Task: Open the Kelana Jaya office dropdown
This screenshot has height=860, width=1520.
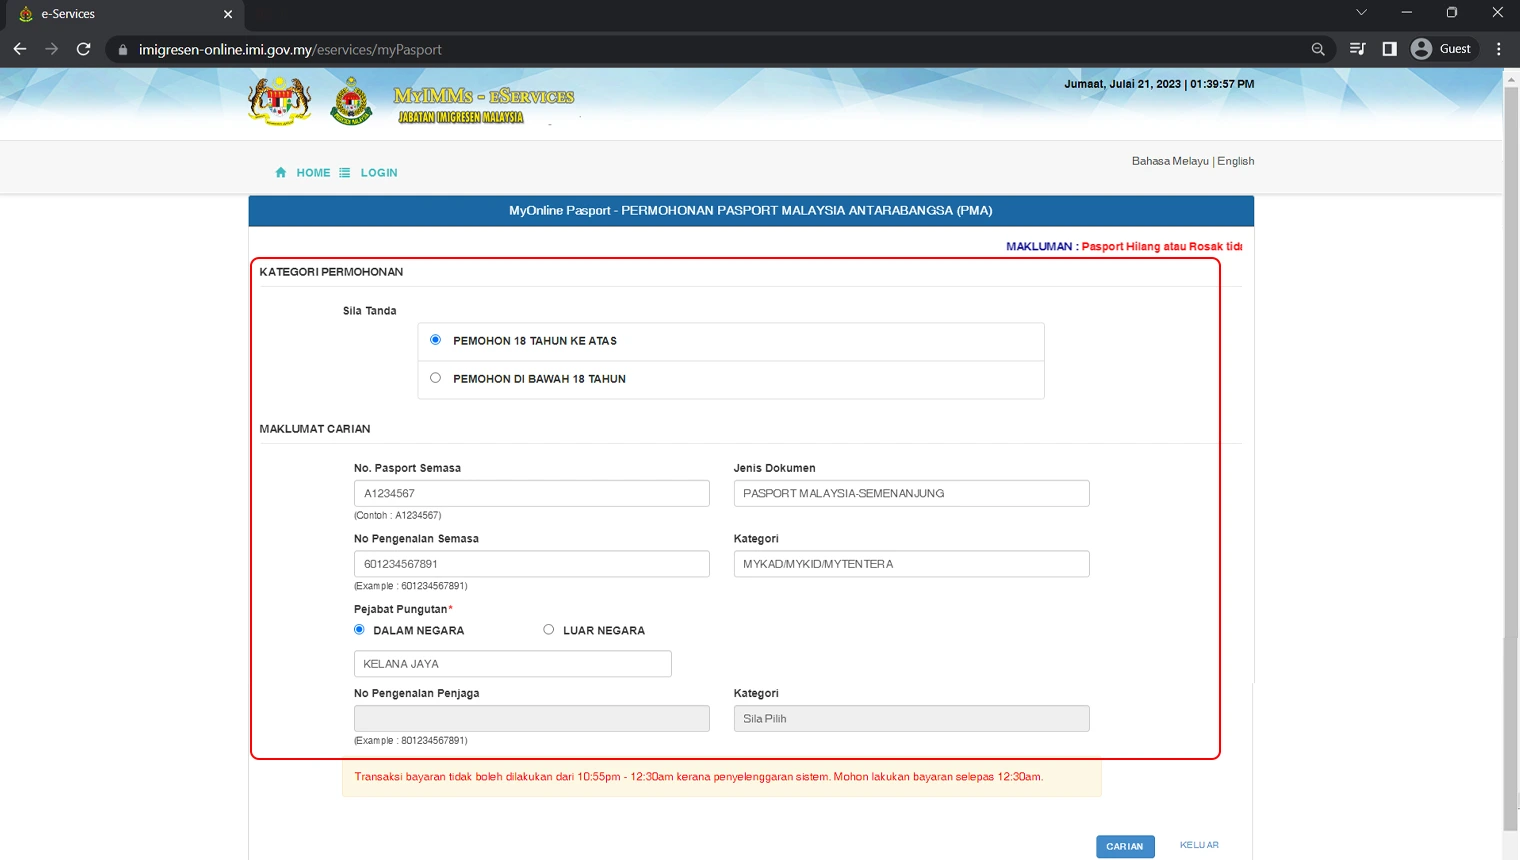Action: pyautogui.click(x=513, y=664)
